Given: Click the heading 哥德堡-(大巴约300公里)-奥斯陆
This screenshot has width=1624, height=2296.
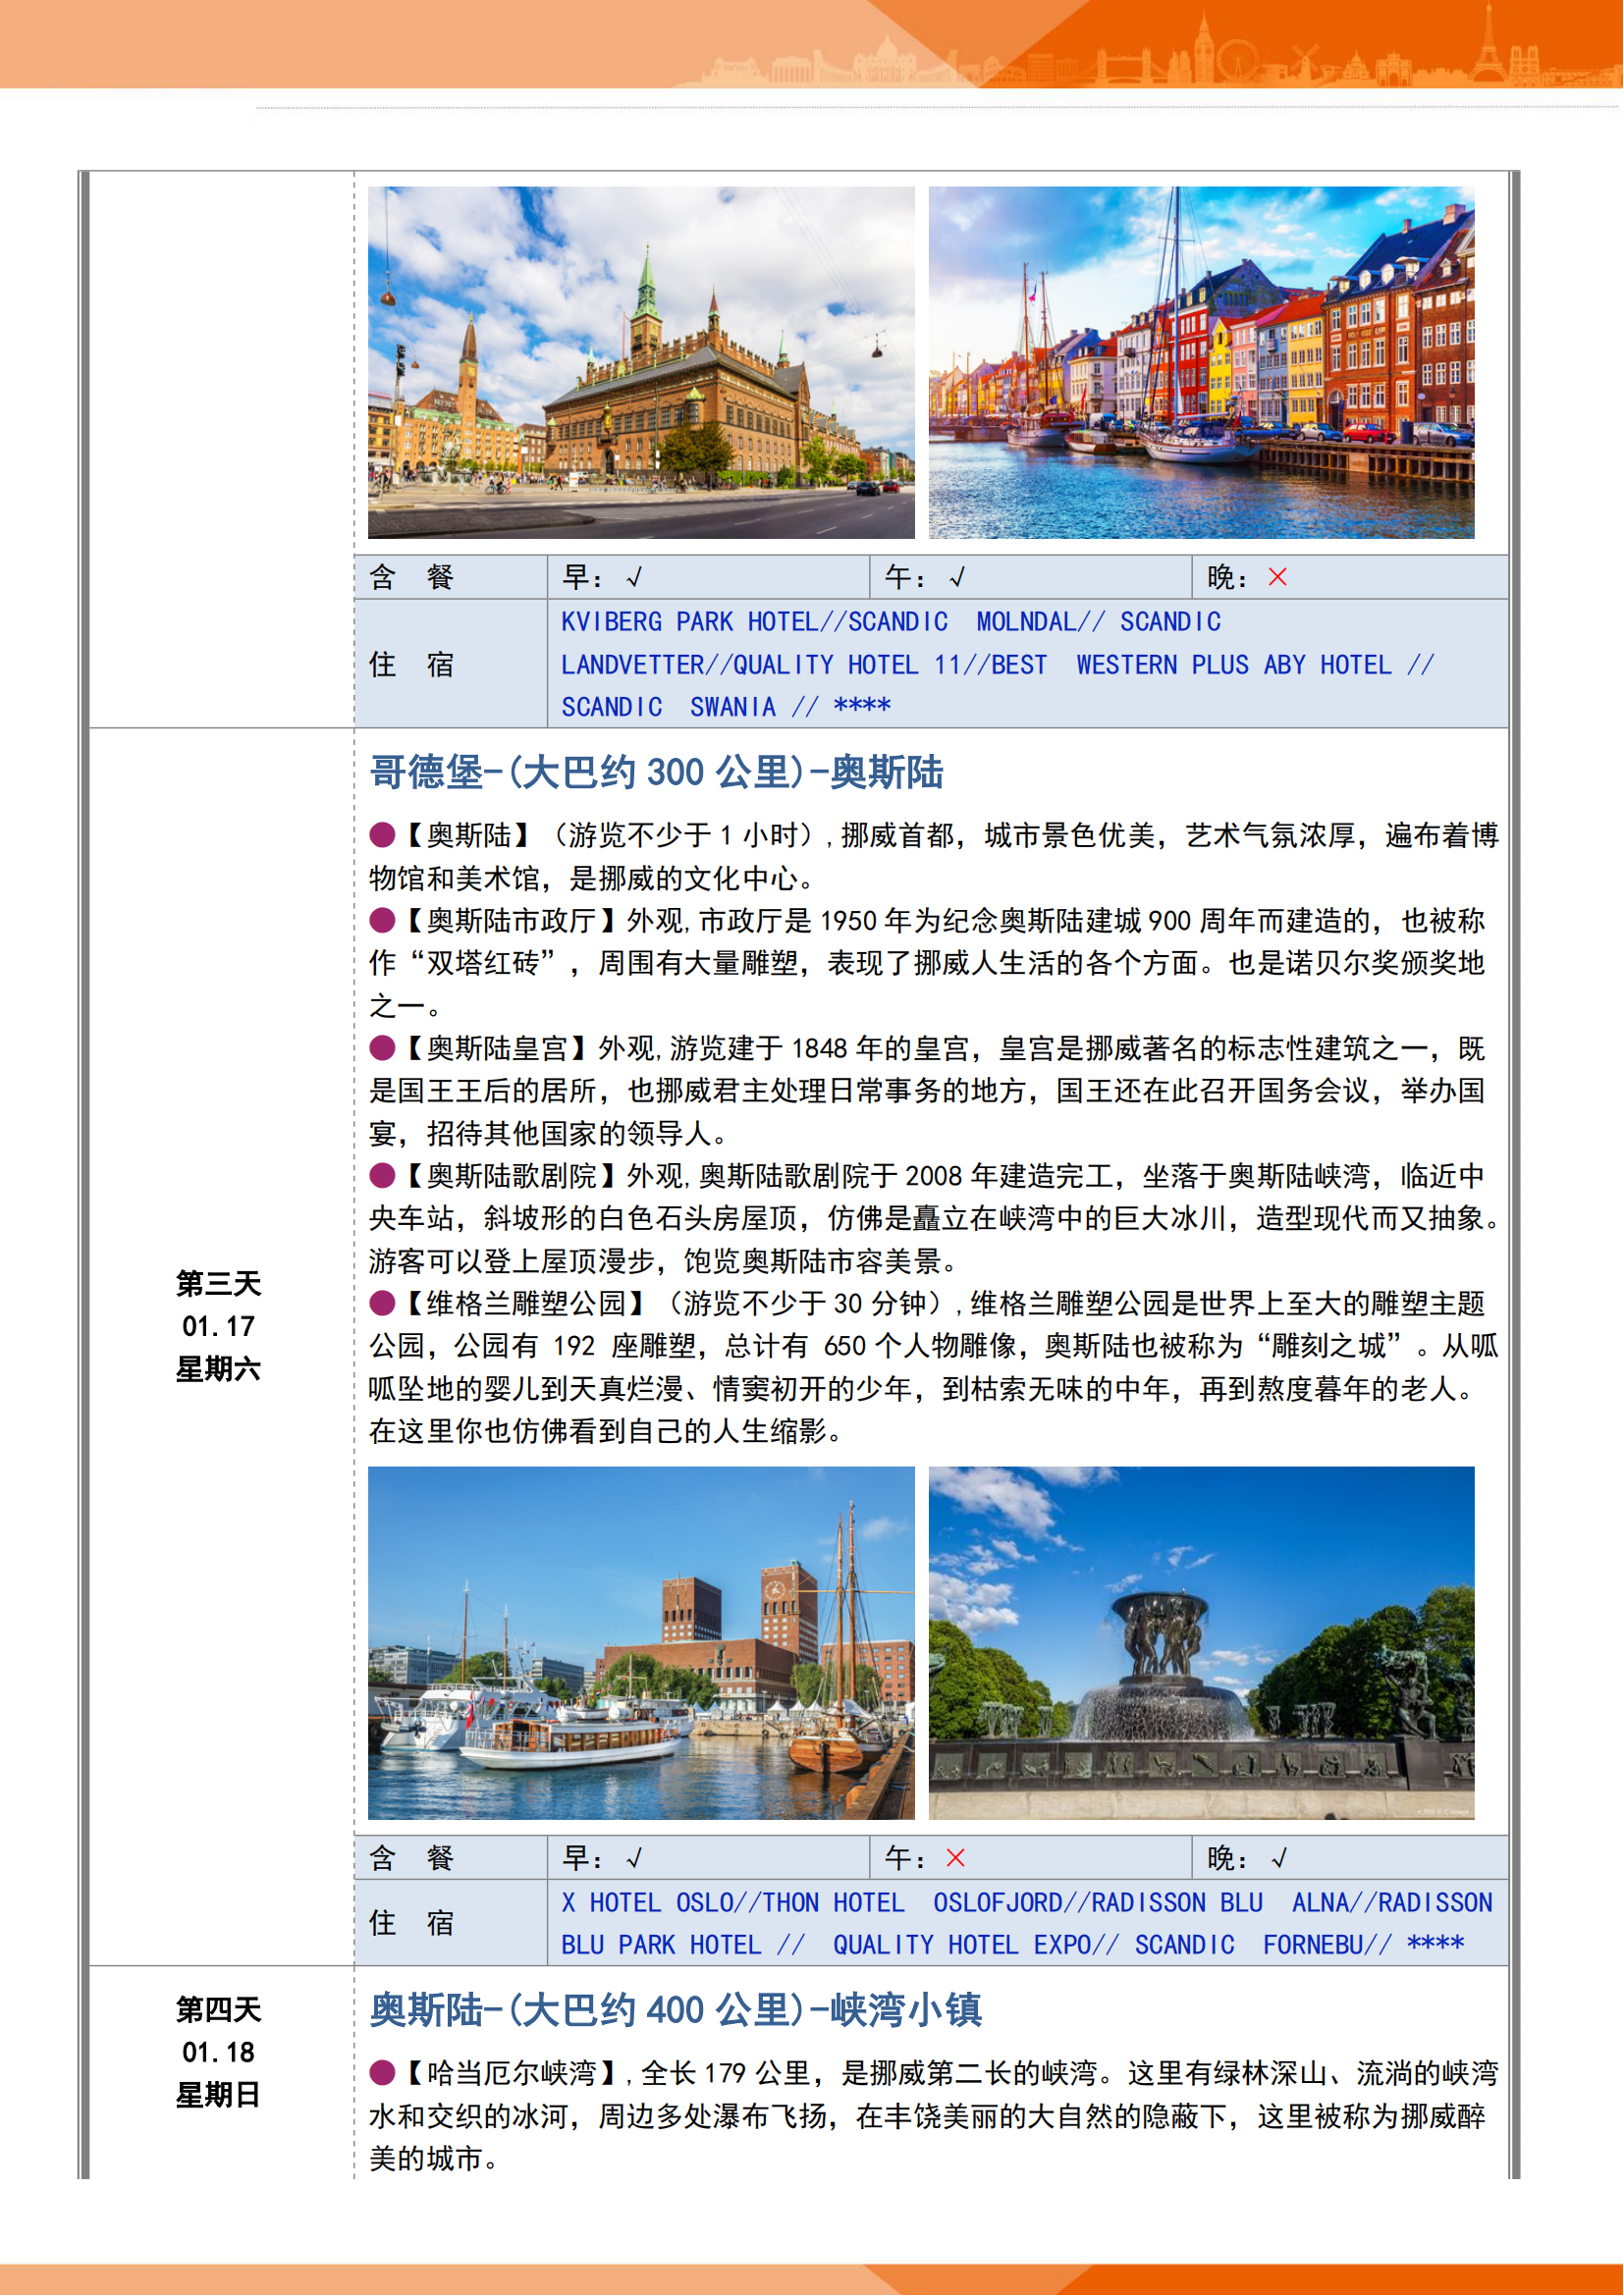Looking at the screenshot, I should pos(656,772).
